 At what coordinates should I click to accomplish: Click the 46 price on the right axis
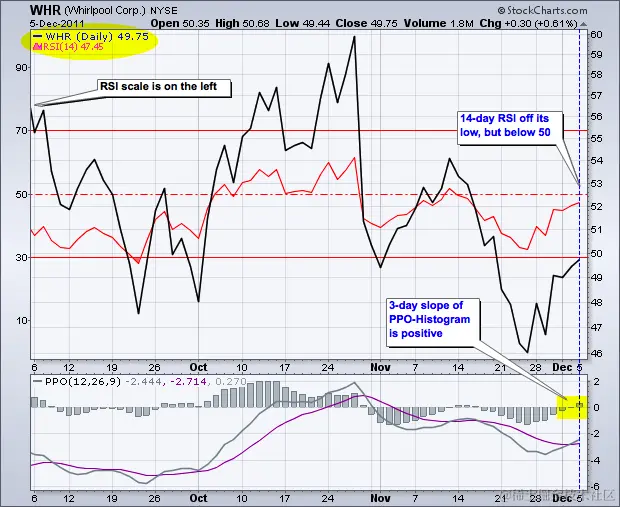(x=596, y=353)
